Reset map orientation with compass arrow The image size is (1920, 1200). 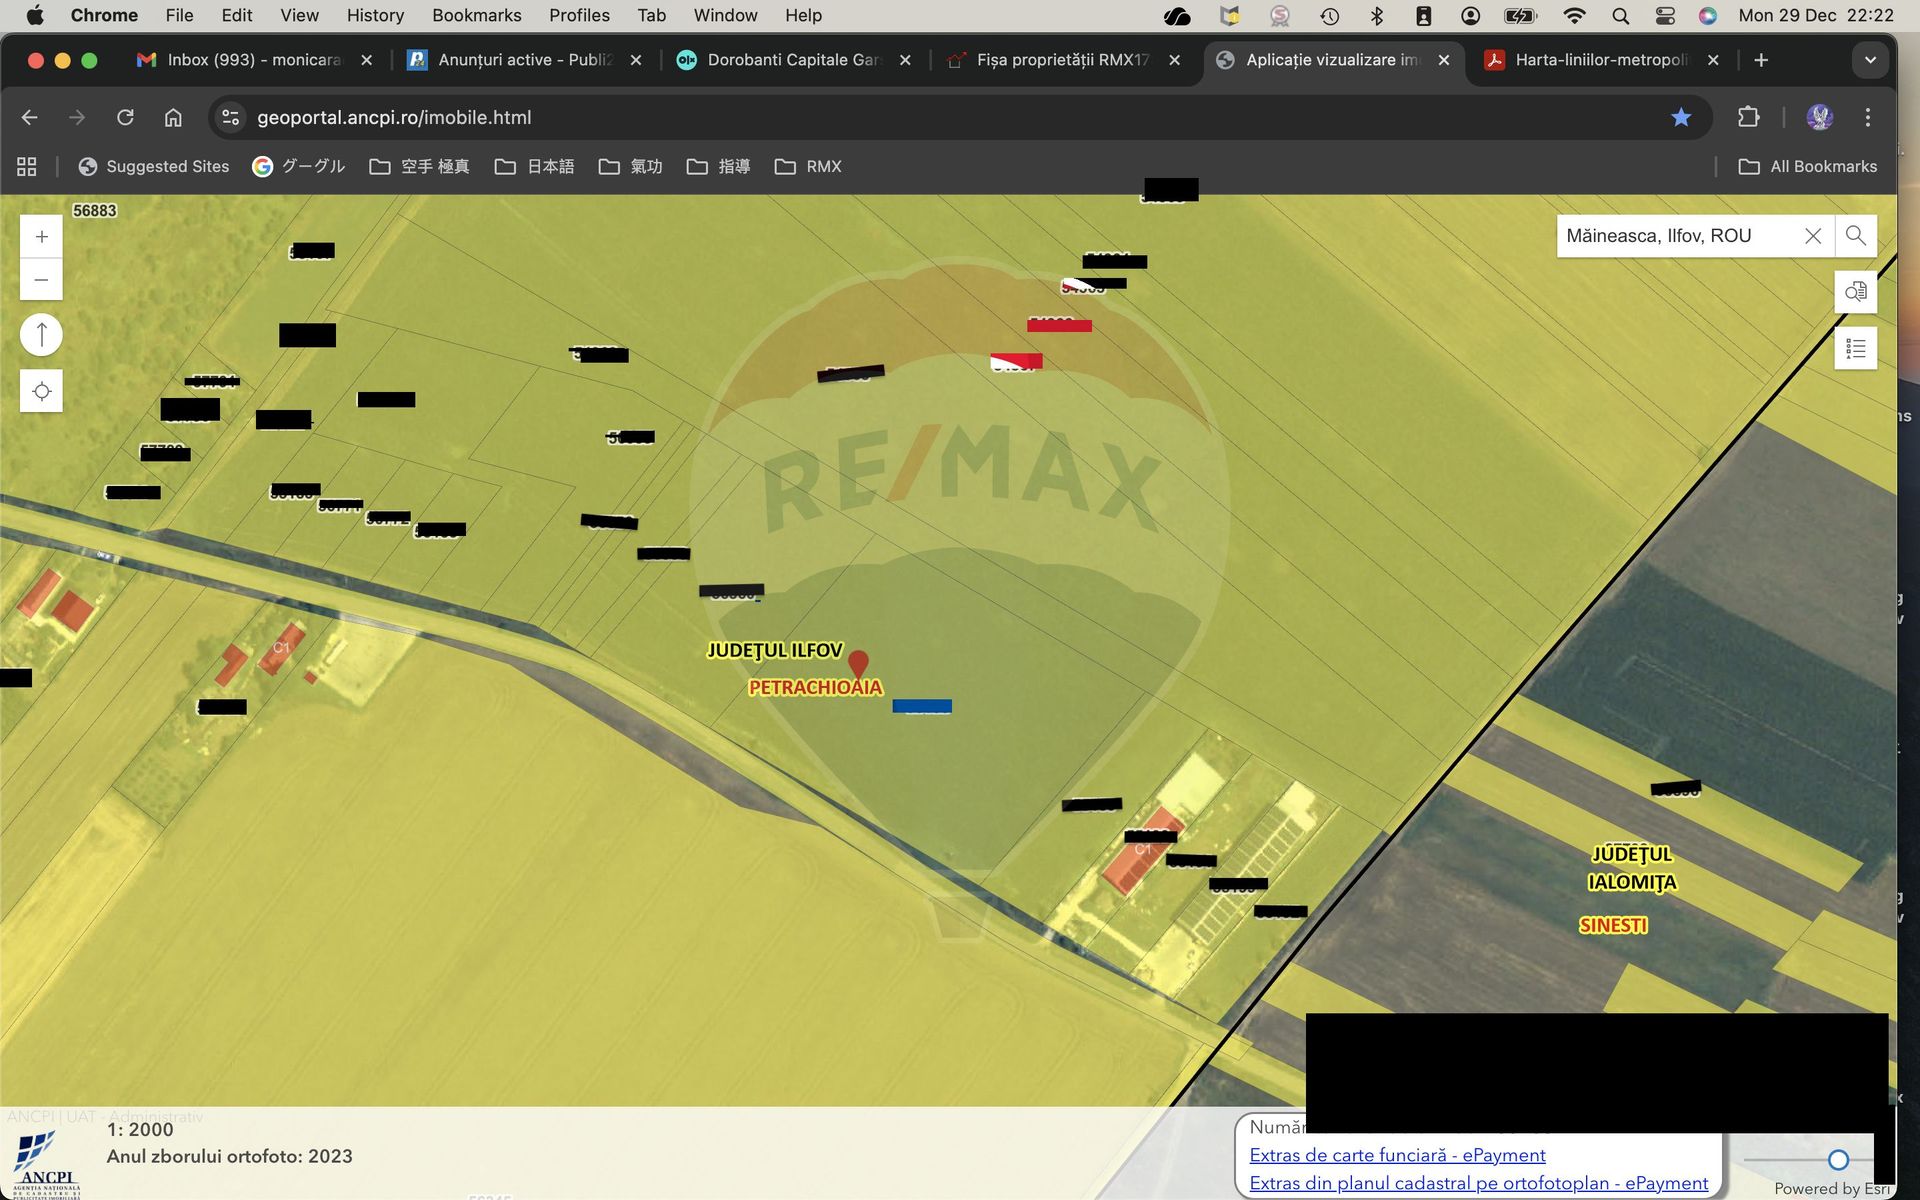[41, 334]
